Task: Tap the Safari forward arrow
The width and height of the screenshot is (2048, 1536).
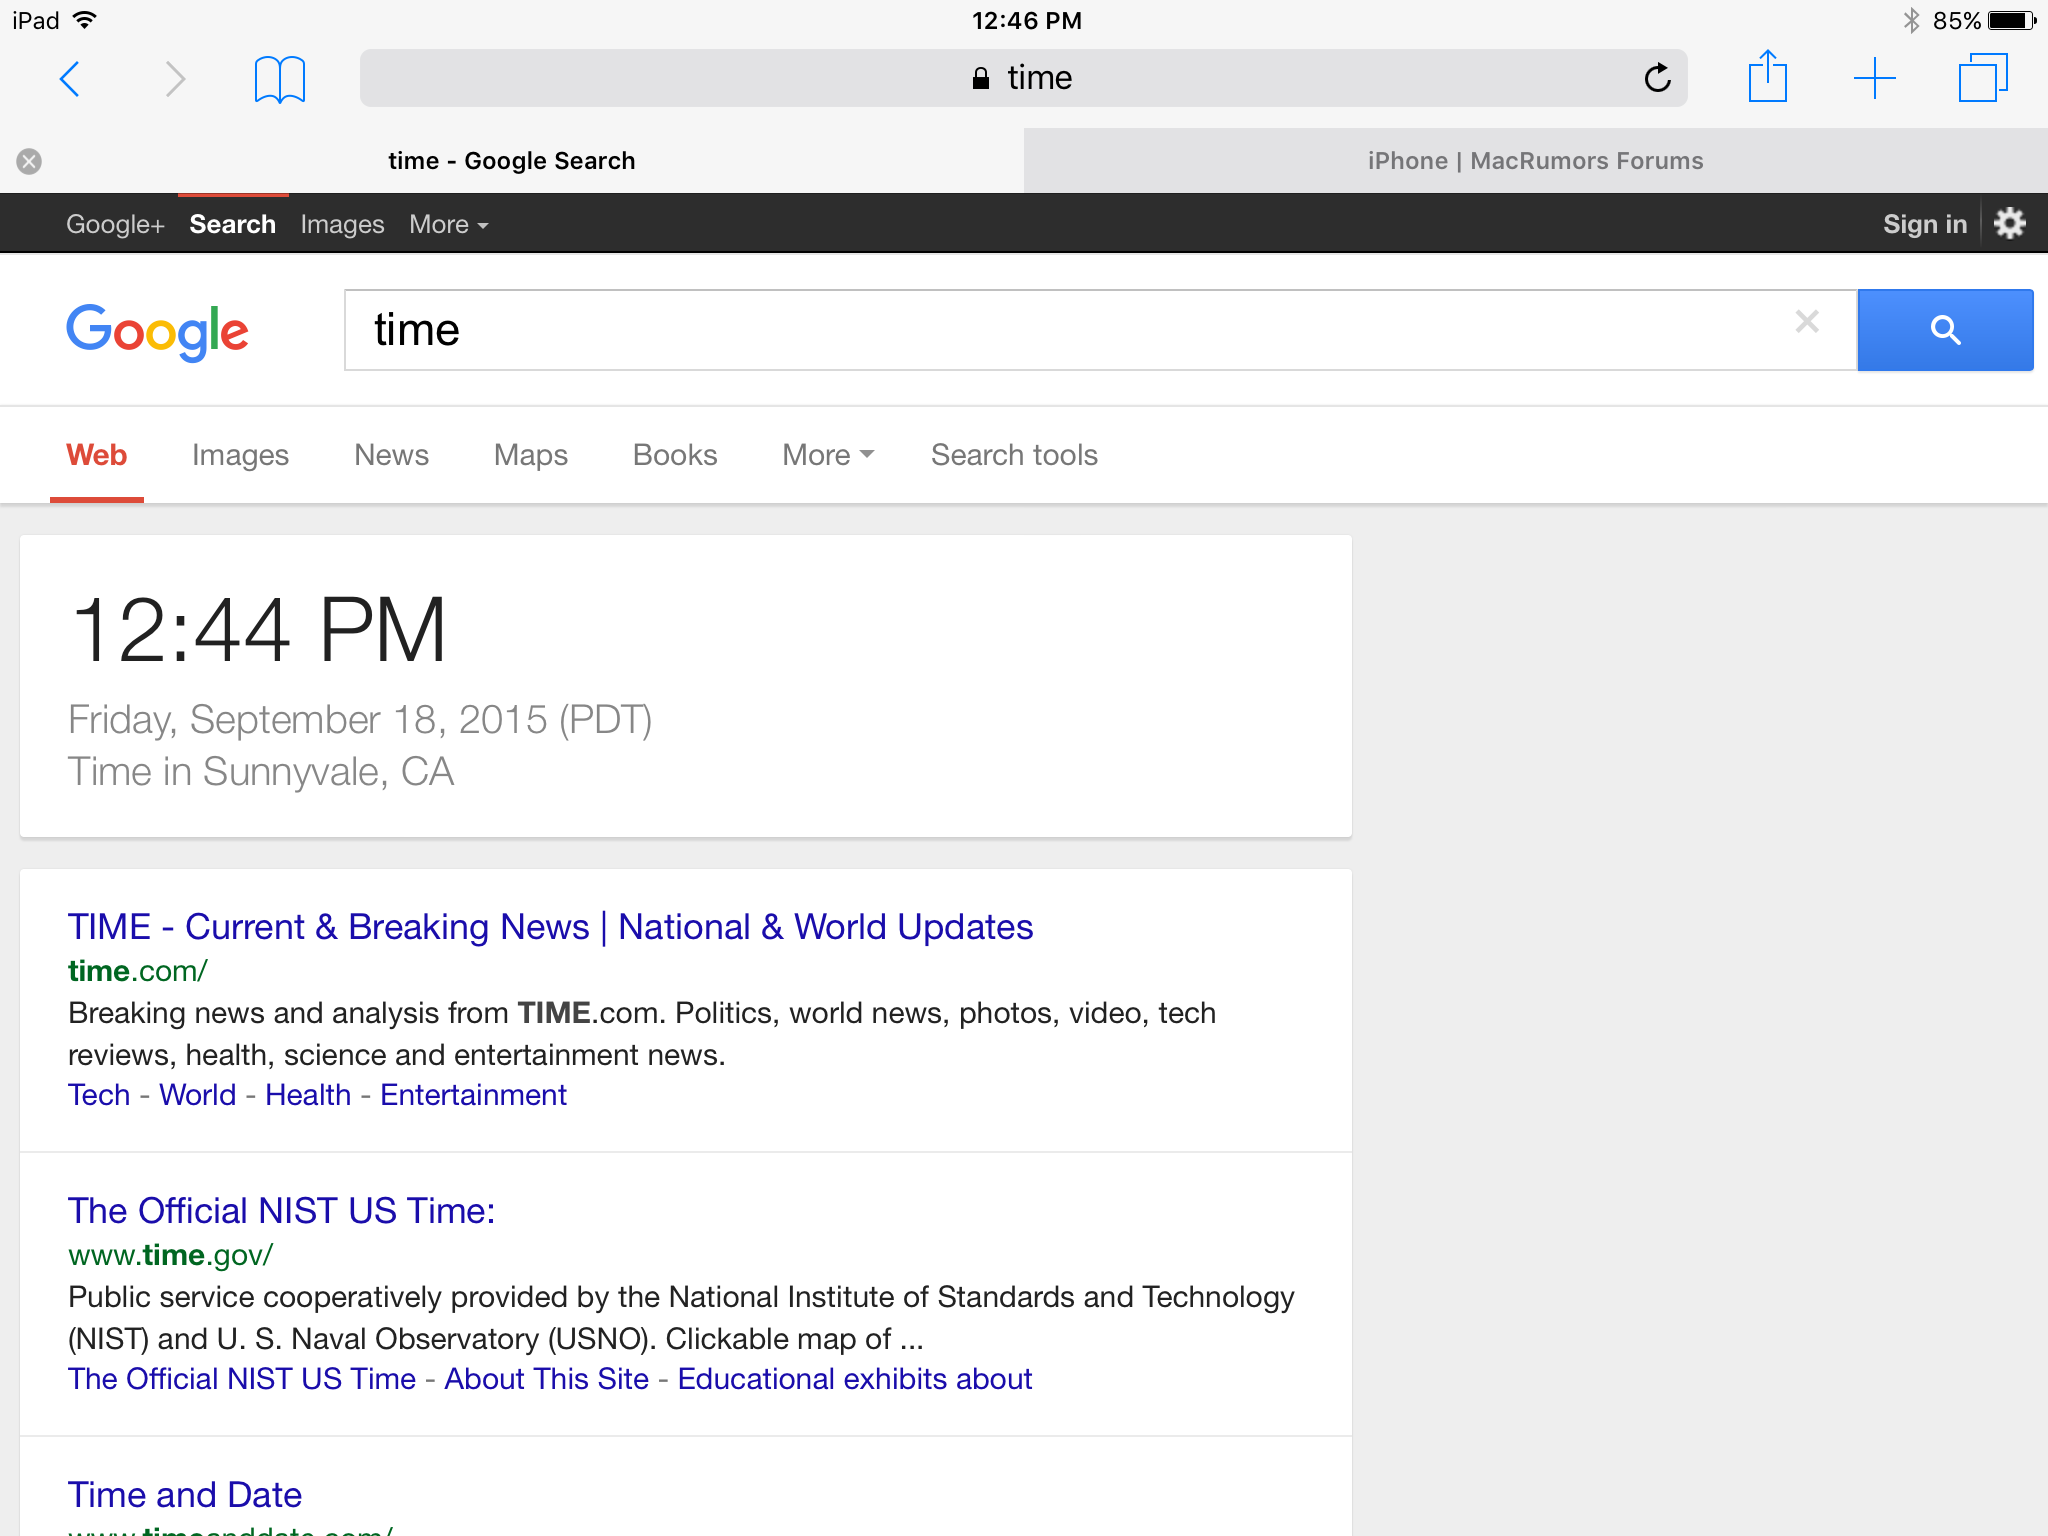Action: point(175,79)
